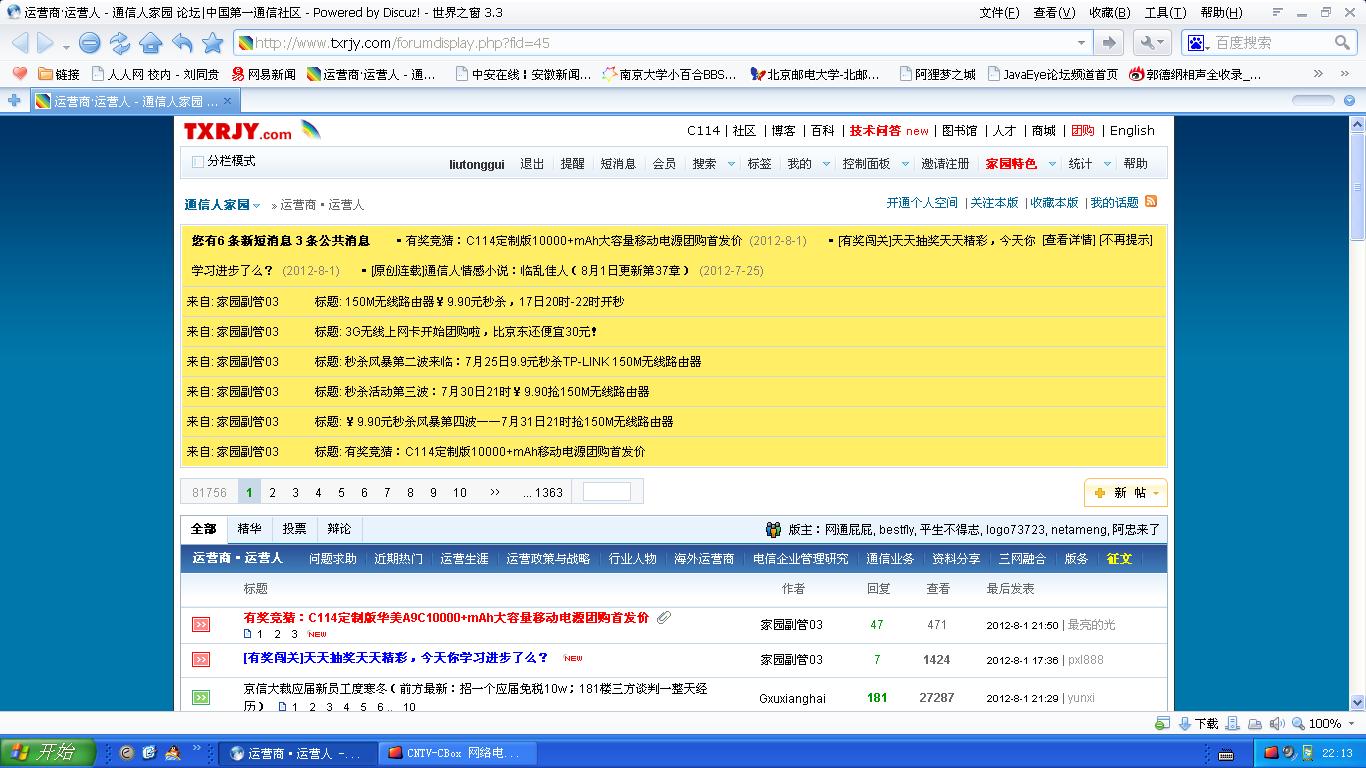This screenshot has width=1366, height=768.
Task: Show more bookmarks via the chevron overflow
Action: 1319,74
